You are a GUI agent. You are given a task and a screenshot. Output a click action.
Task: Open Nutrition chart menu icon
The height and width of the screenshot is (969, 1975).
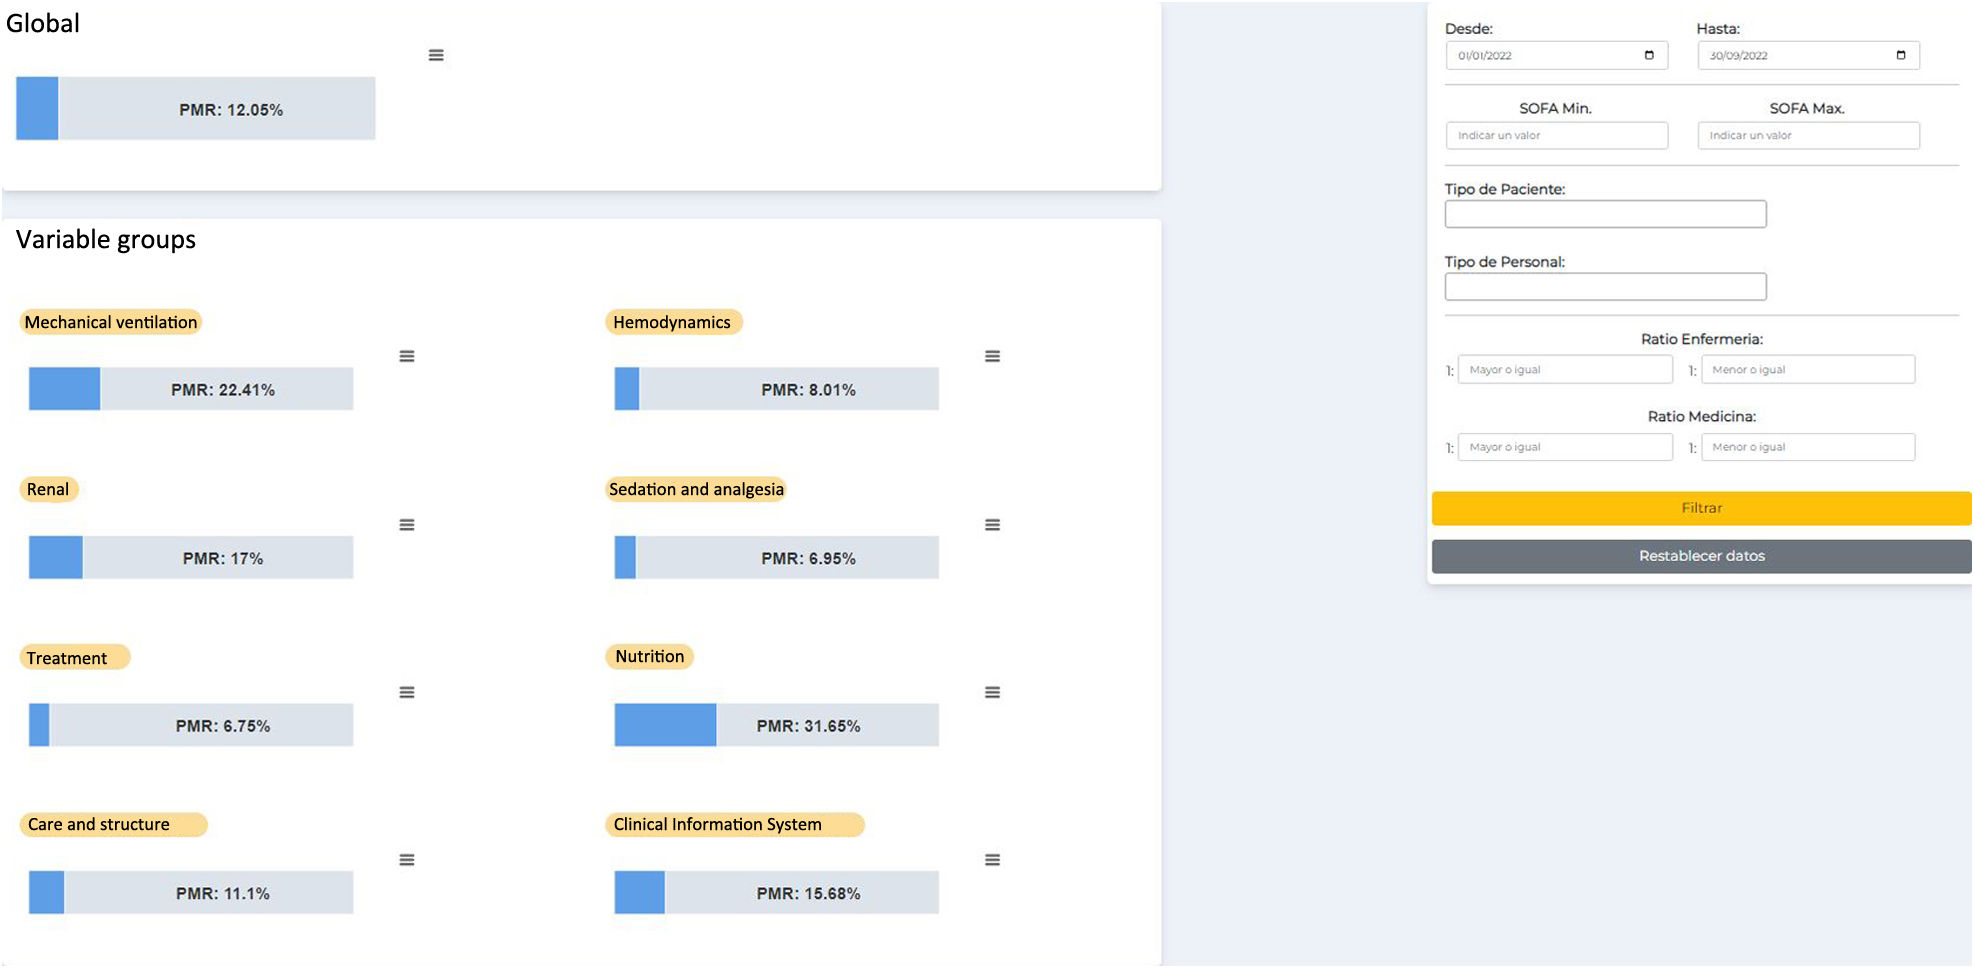tap(992, 692)
